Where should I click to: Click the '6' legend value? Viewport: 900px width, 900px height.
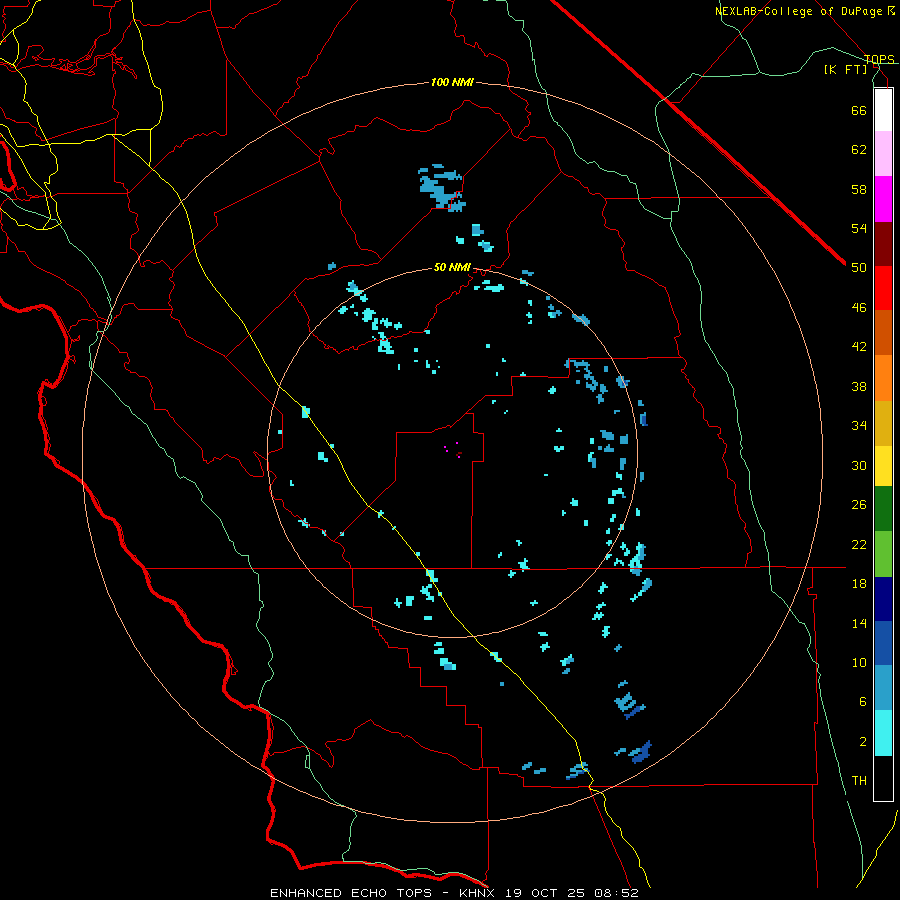click(863, 702)
